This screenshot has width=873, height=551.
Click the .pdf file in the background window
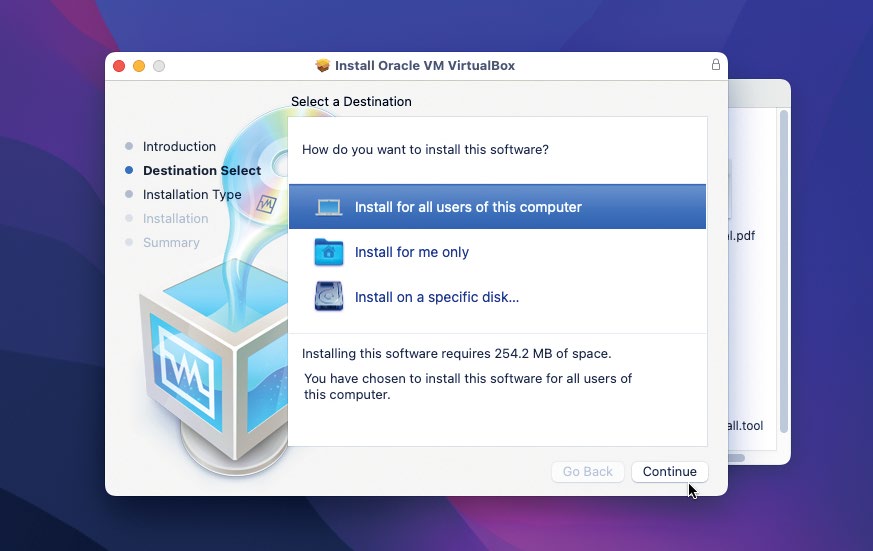[x=740, y=236]
